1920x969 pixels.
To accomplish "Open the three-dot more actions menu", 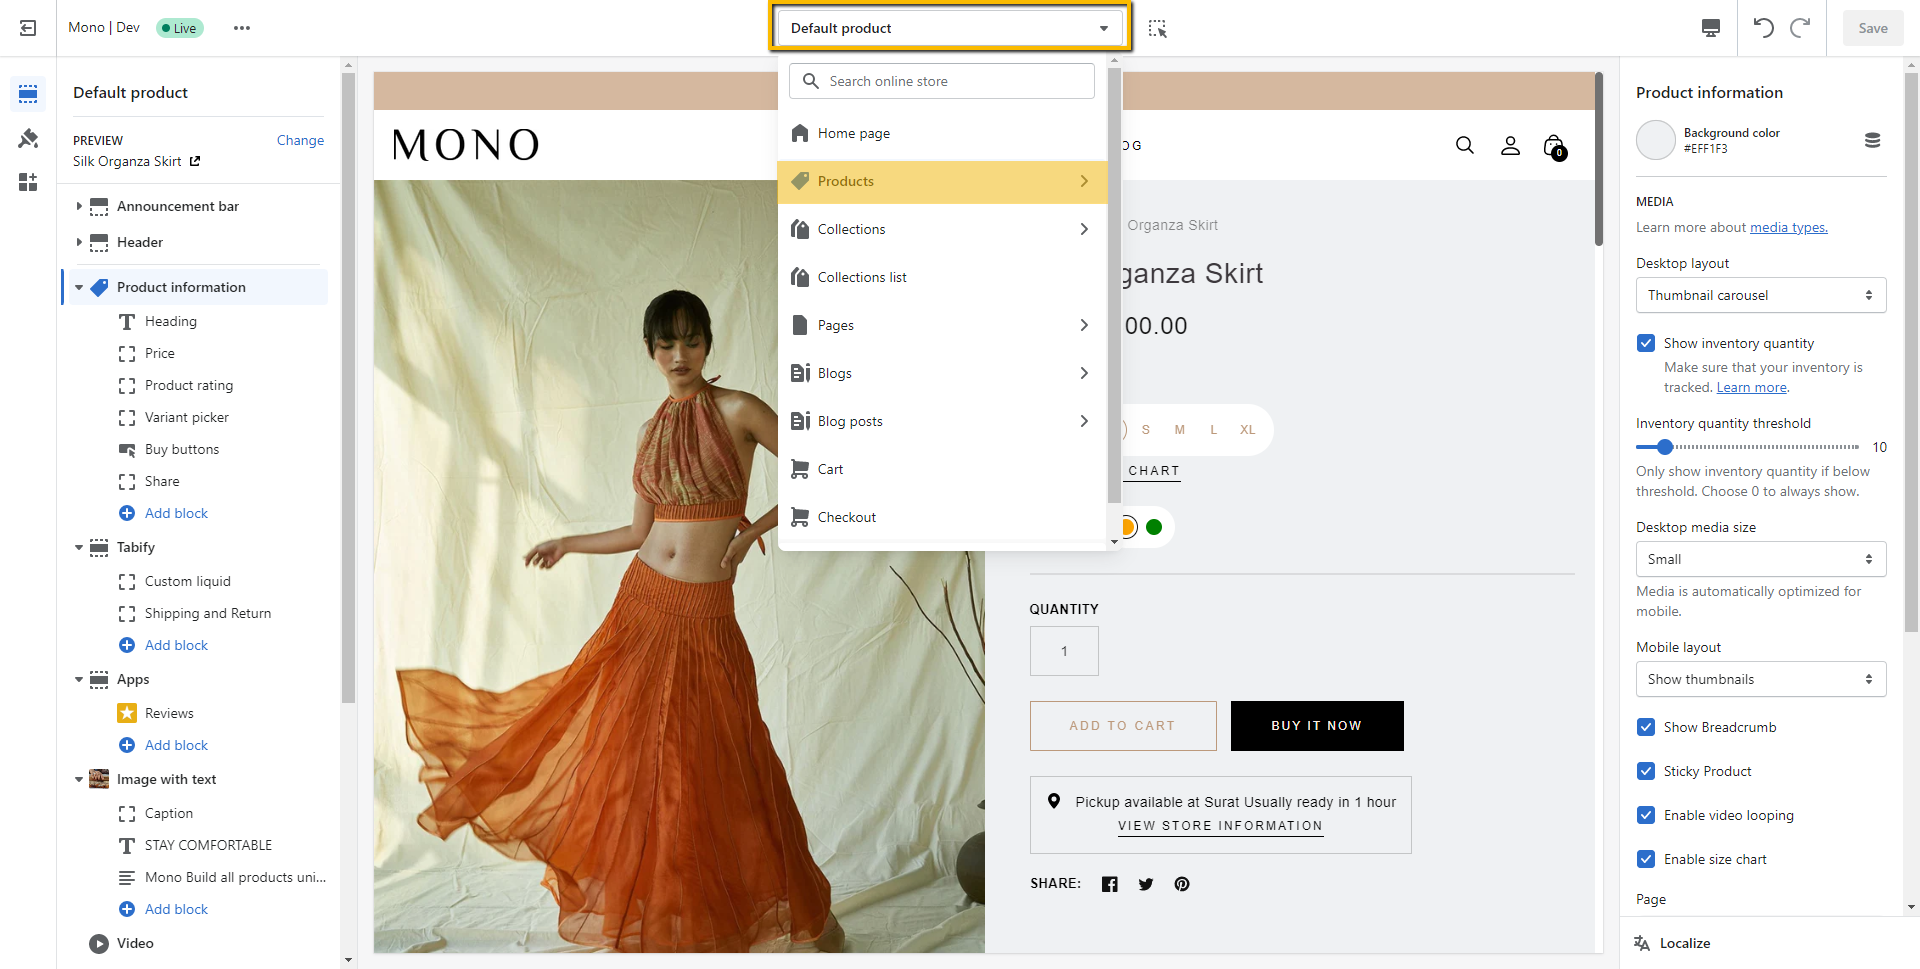I will (242, 28).
